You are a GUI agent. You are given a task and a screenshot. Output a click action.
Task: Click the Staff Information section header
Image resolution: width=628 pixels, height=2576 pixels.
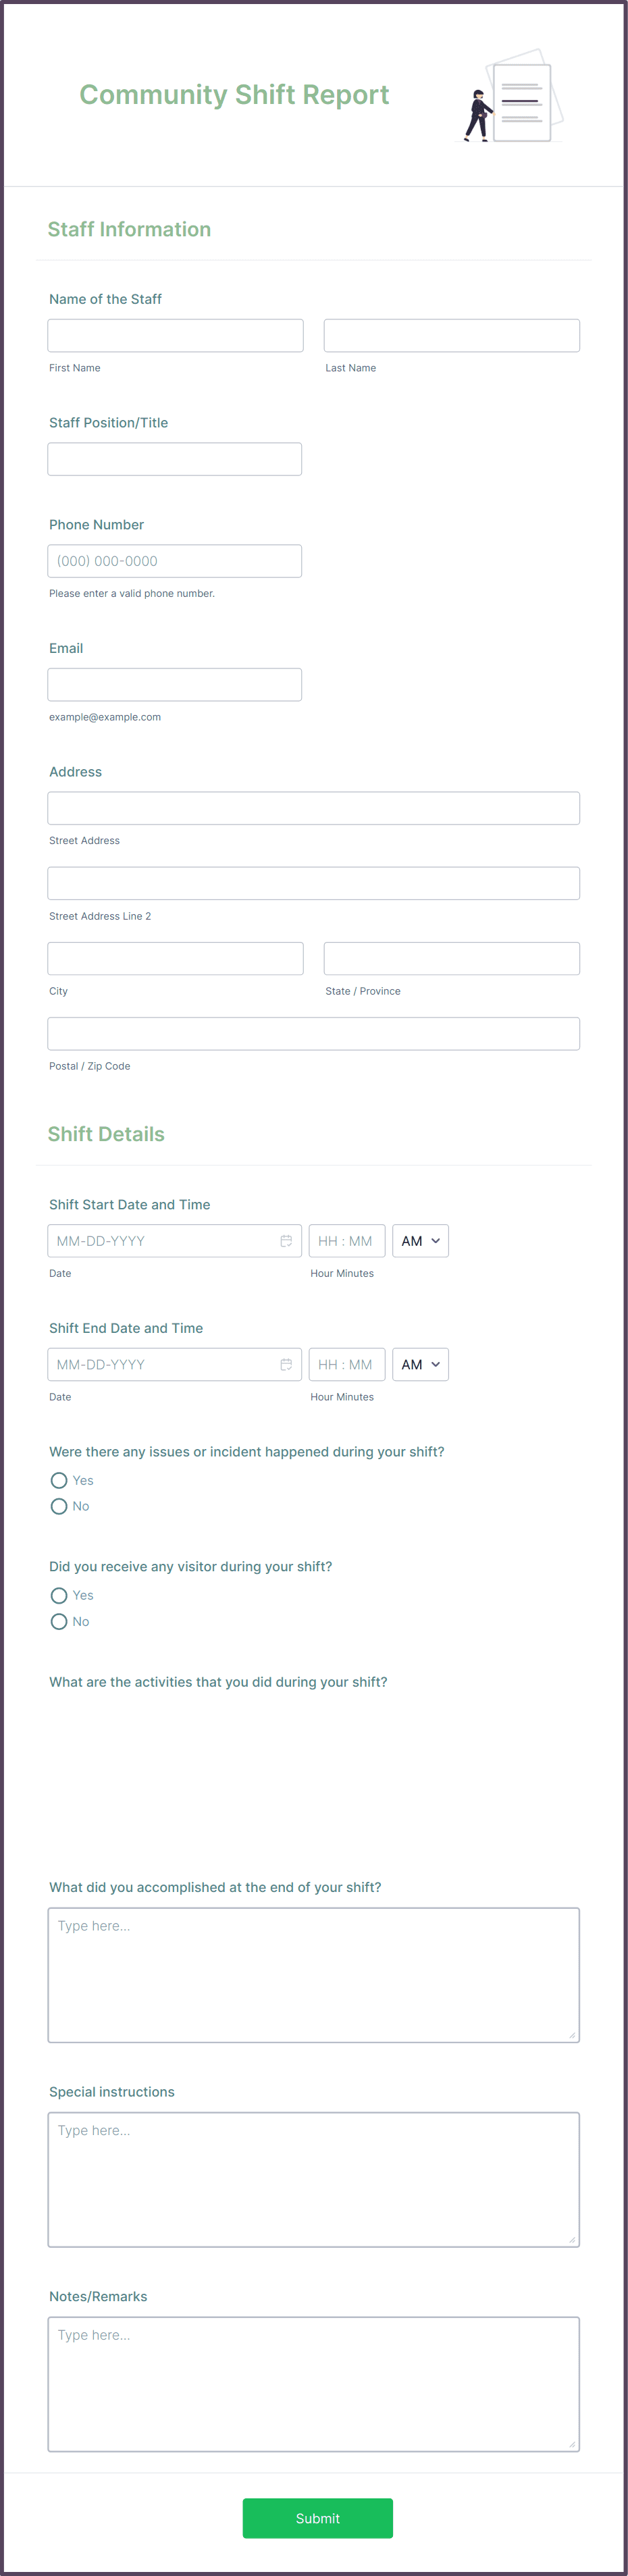click(x=129, y=229)
